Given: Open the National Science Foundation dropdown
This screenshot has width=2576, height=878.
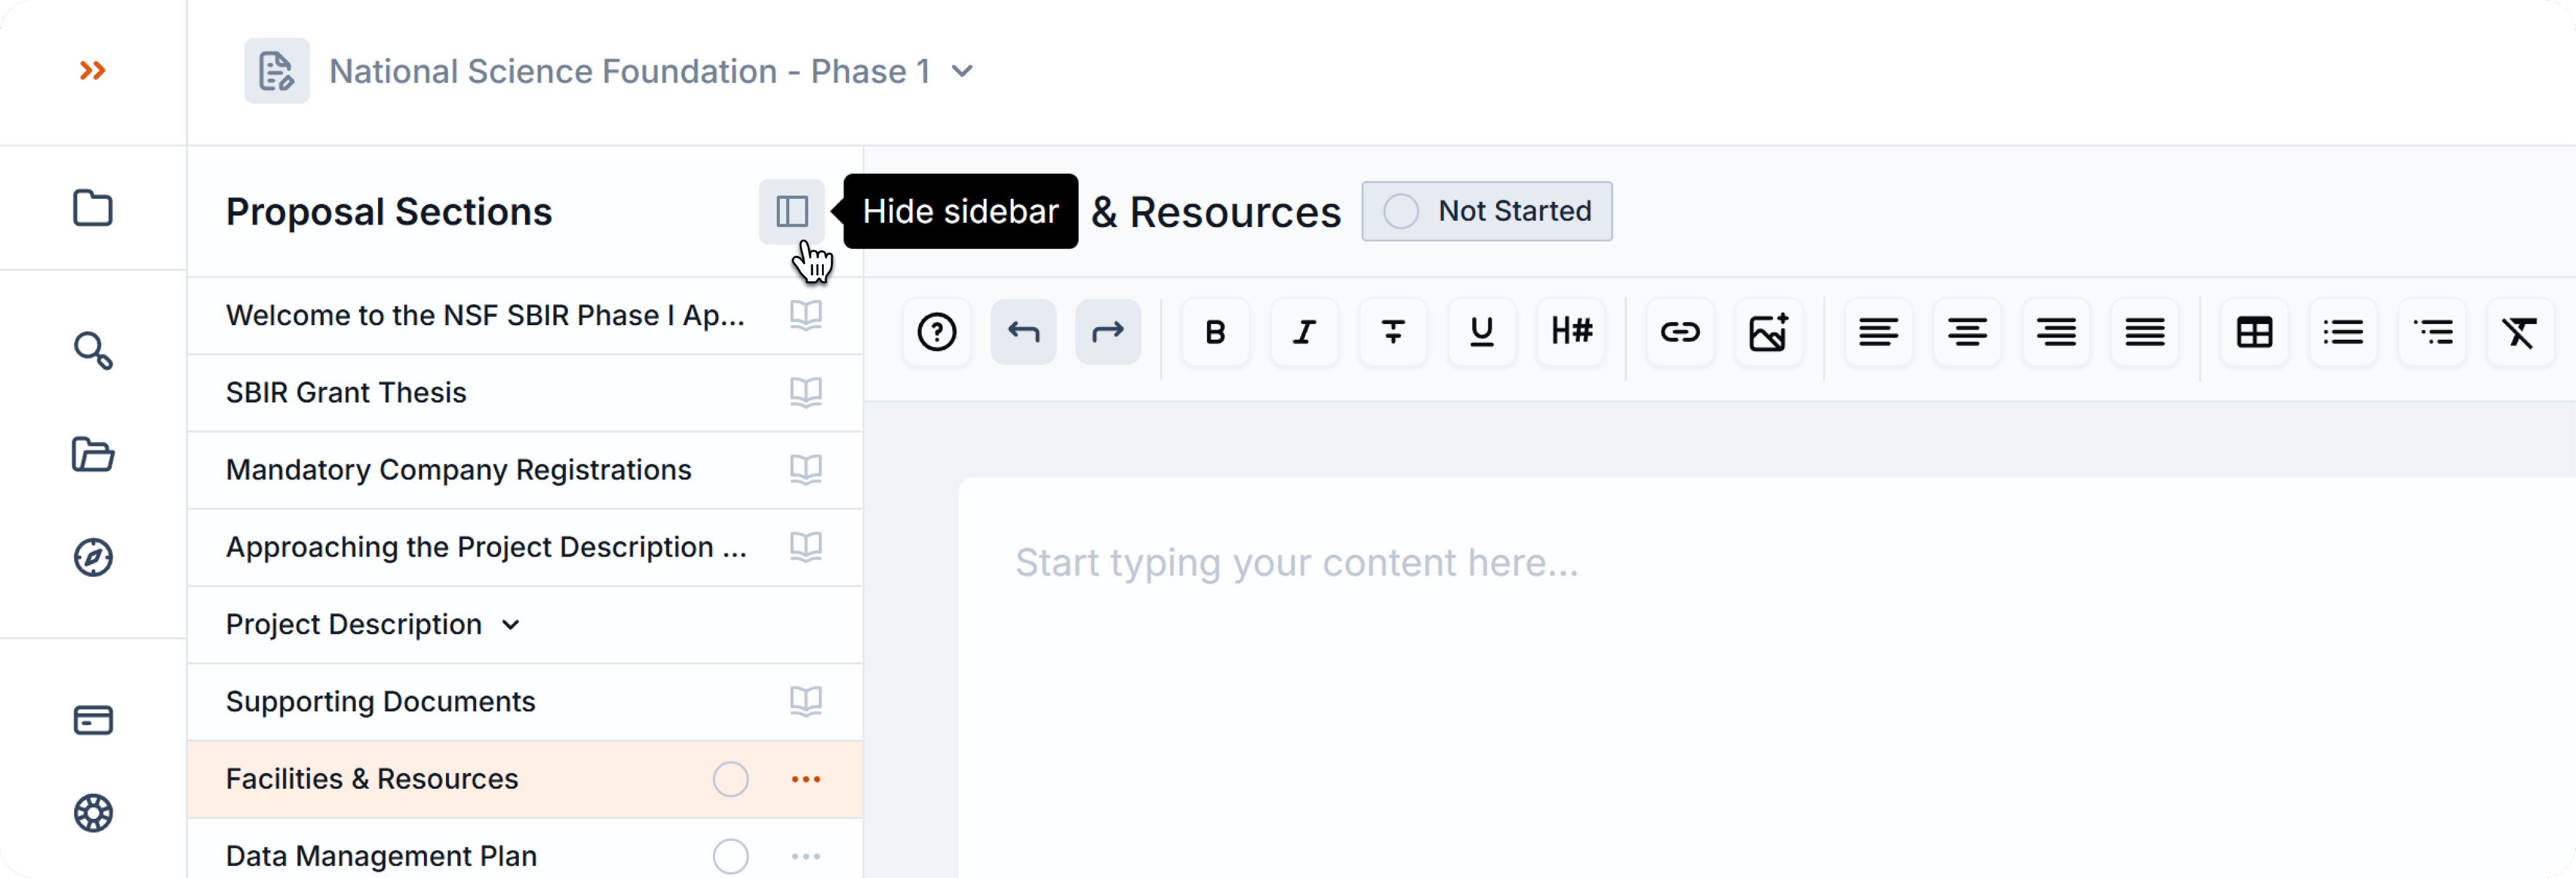Looking at the screenshot, I should click(x=962, y=71).
